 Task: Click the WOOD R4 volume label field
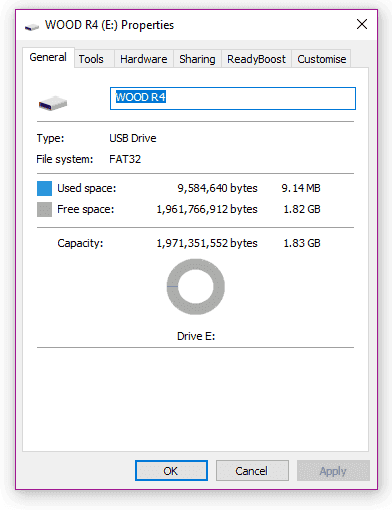pyautogui.click(x=233, y=98)
